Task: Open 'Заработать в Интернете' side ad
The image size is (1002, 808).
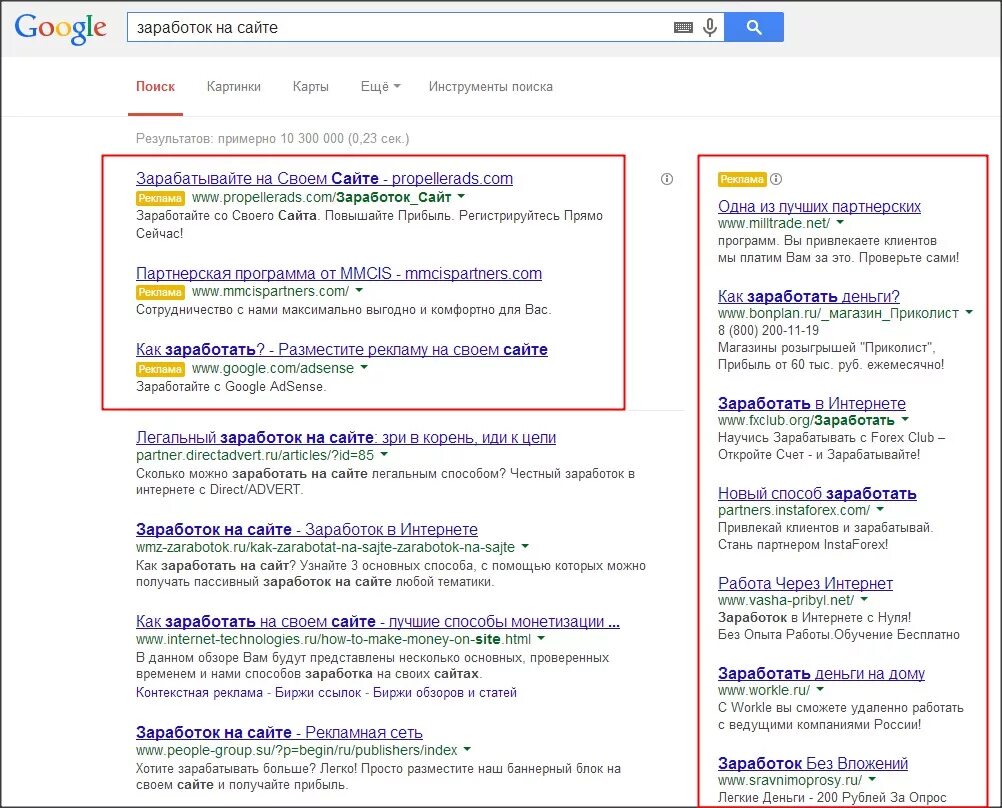Action: pyautogui.click(x=812, y=404)
